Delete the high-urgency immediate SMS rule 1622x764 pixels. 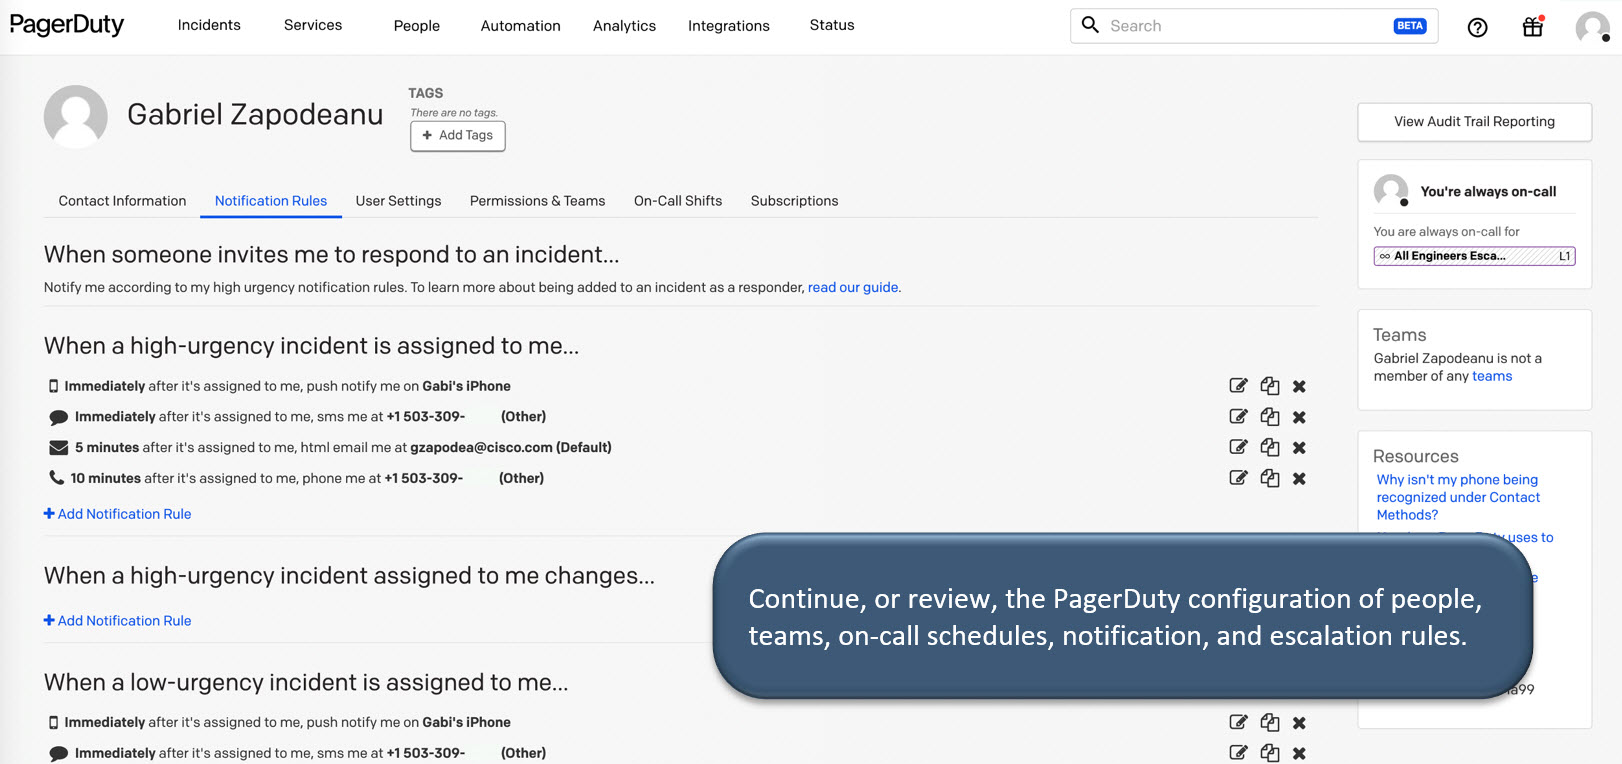(1299, 417)
